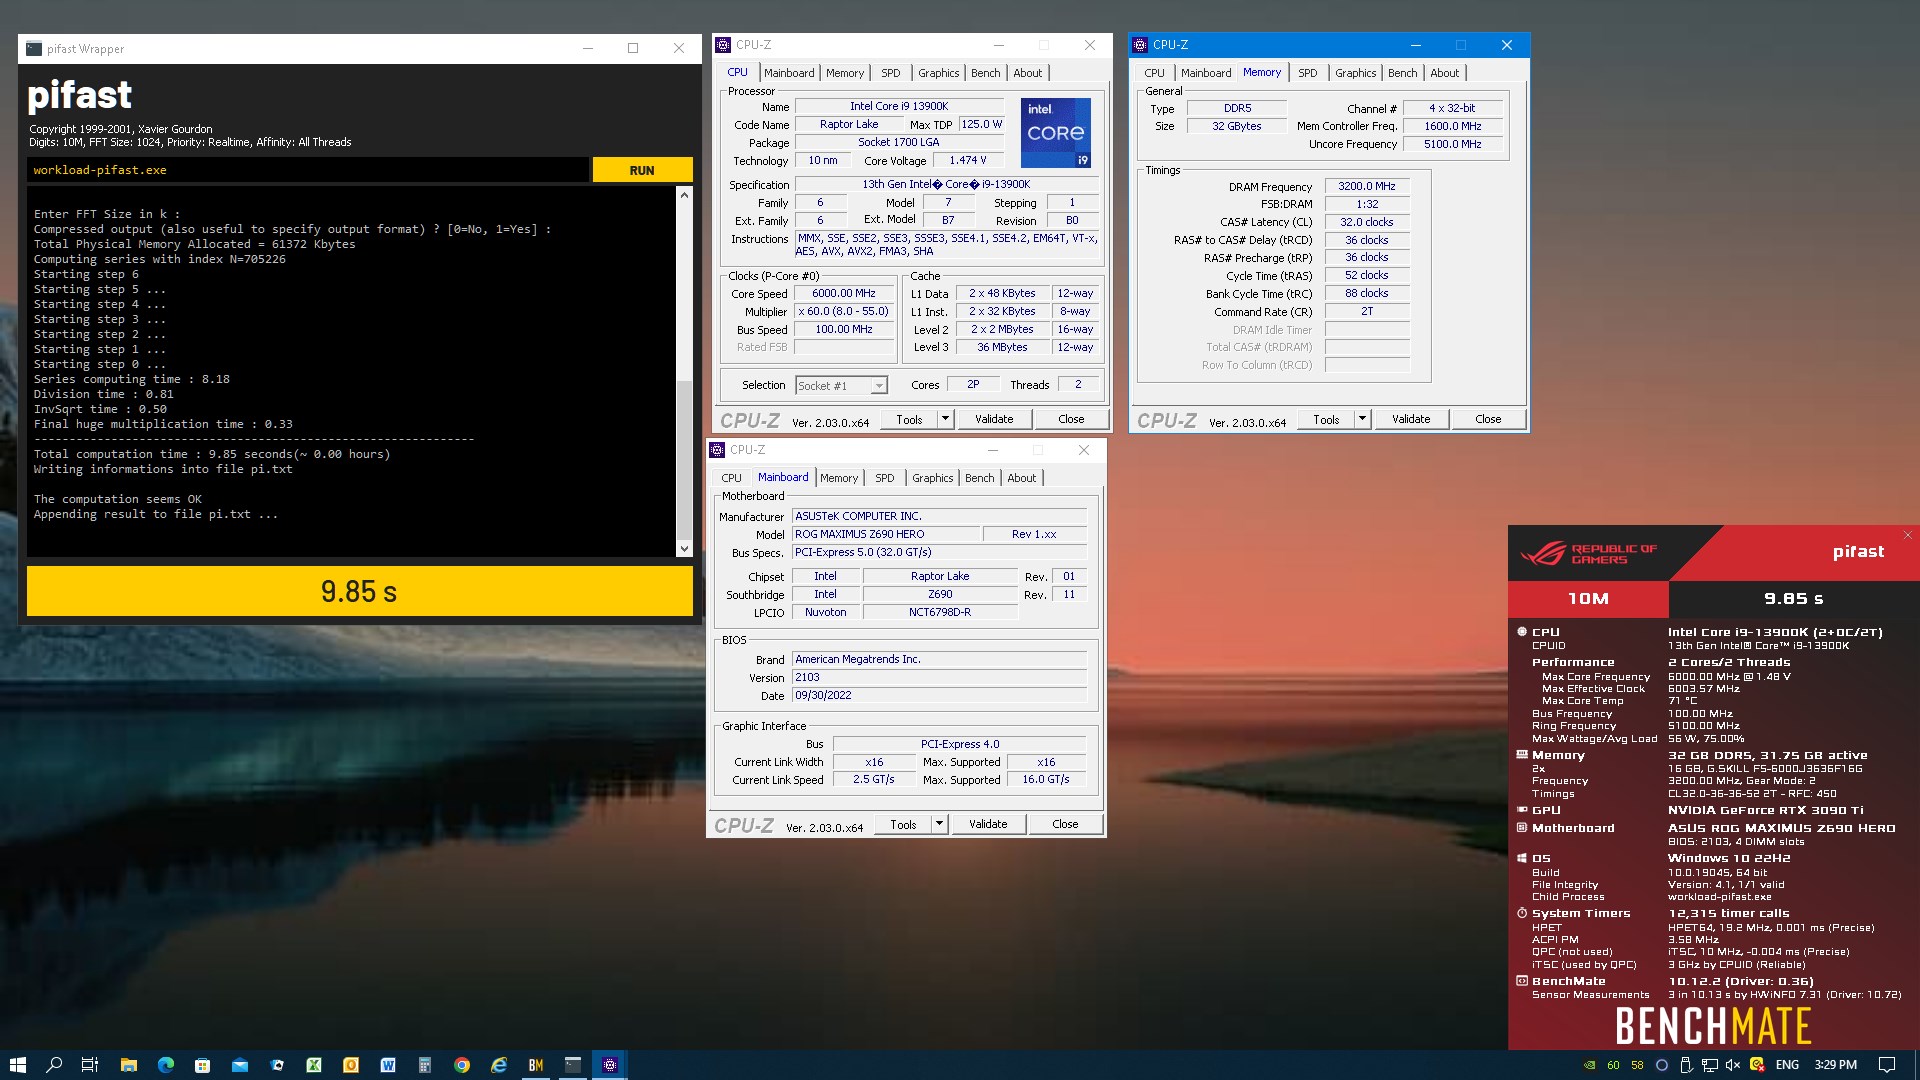Click NVIDIA tray icon
This screenshot has height=1080, width=1920.
coord(1589,1065)
